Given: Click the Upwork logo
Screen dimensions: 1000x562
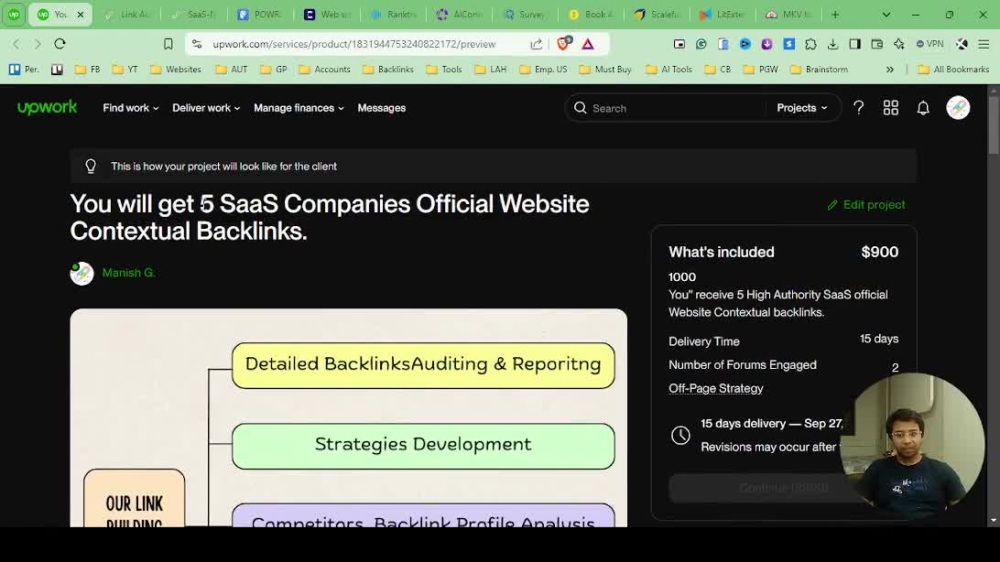Looking at the screenshot, I should pyautogui.click(x=47, y=108).
